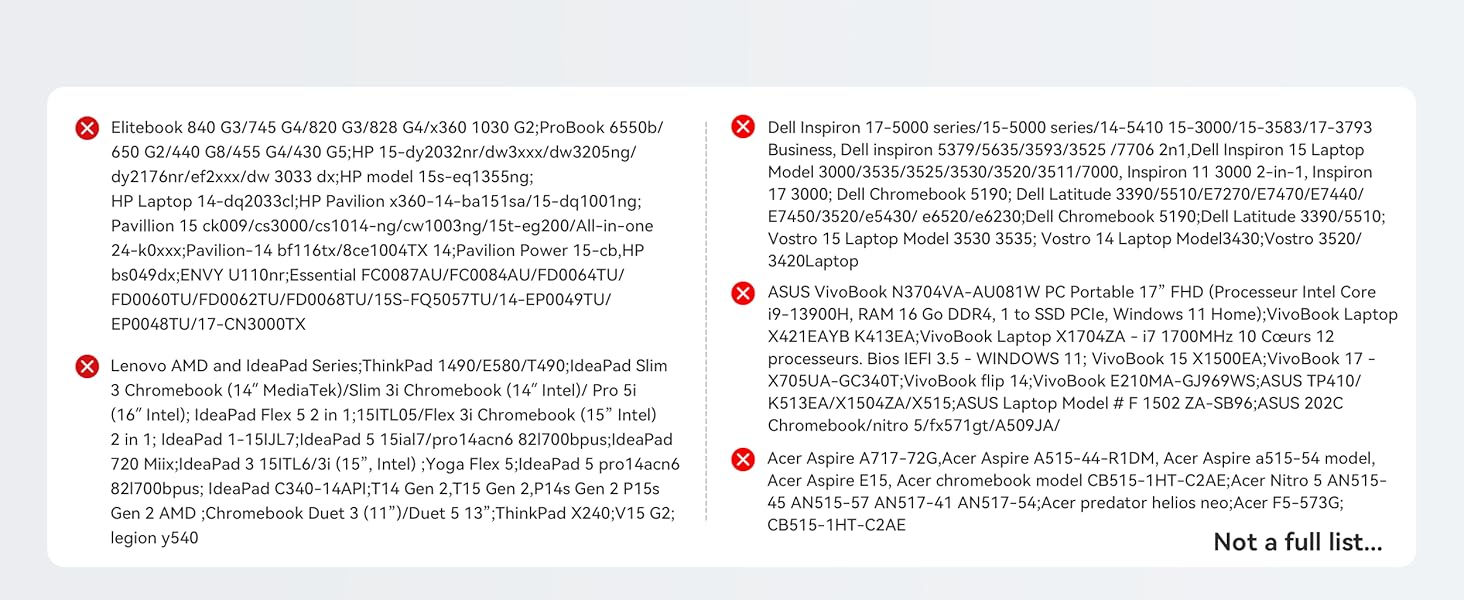
Task: Click the "legion y540" text
Action: pyautogui.click(x=154, y=538)
